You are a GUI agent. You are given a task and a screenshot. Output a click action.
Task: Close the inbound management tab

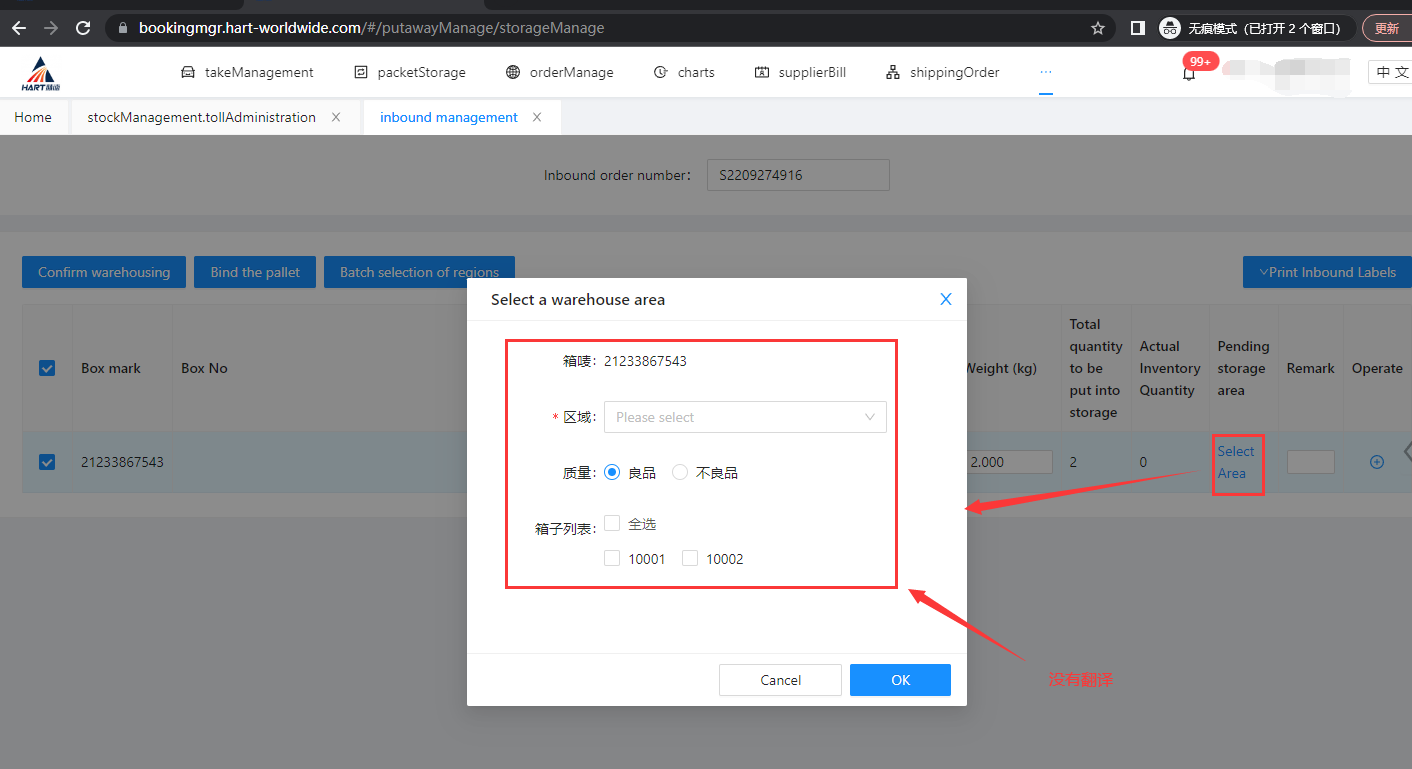pyautogui.click(x=537, y=117)
